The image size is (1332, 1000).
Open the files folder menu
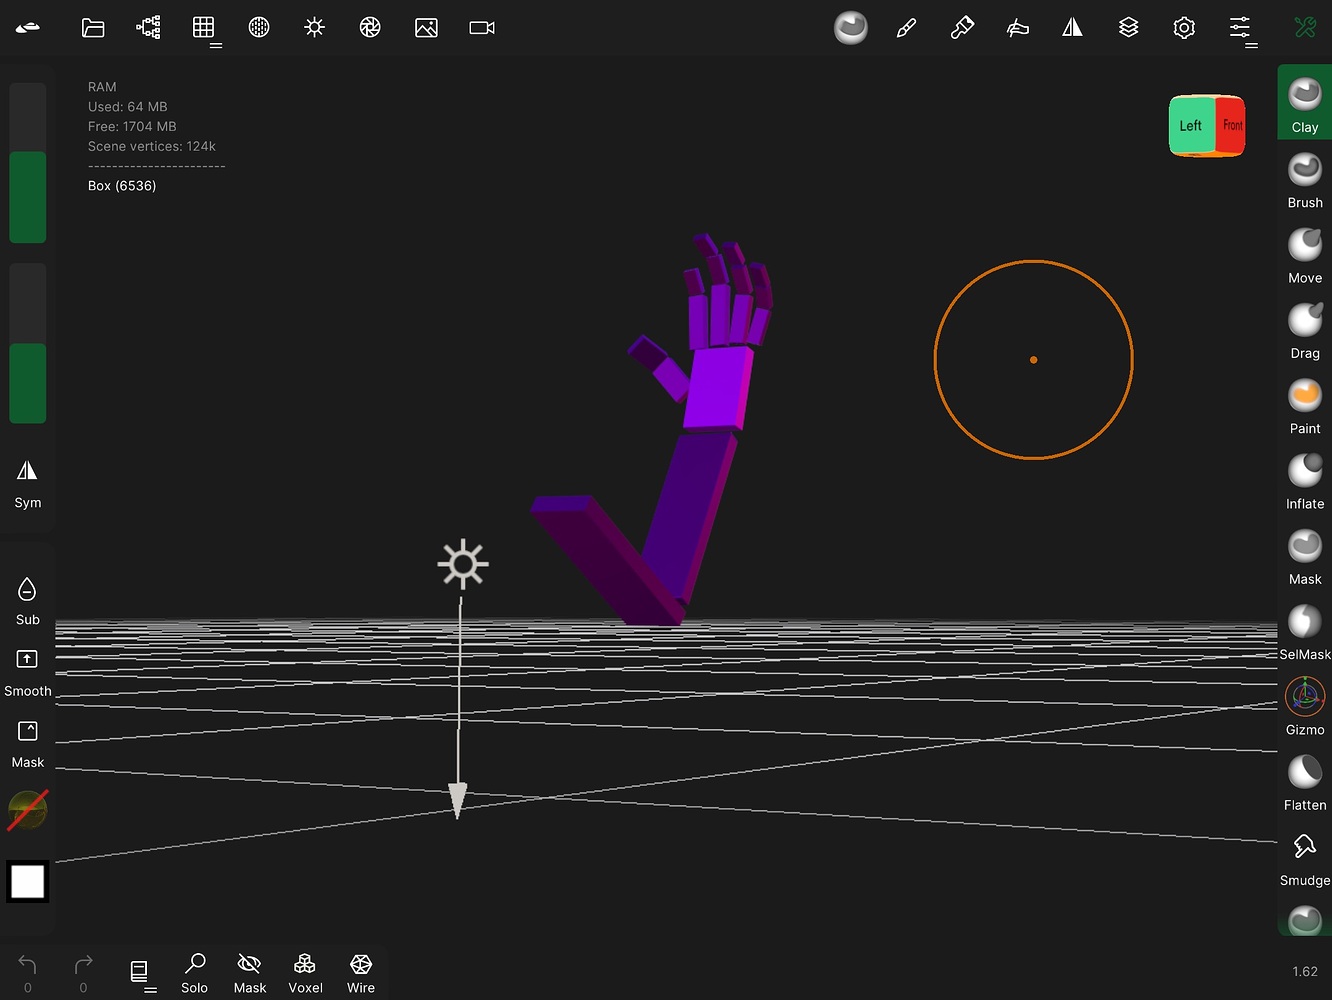point(93,28)
